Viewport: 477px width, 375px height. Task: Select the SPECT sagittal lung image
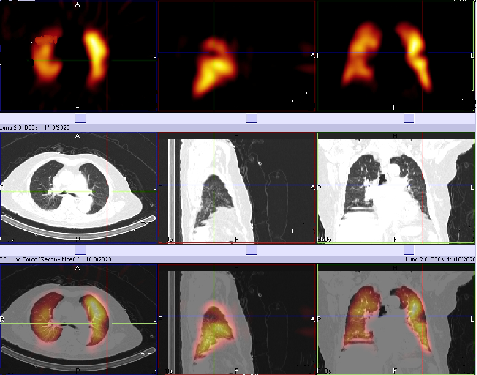pos(237,56)
